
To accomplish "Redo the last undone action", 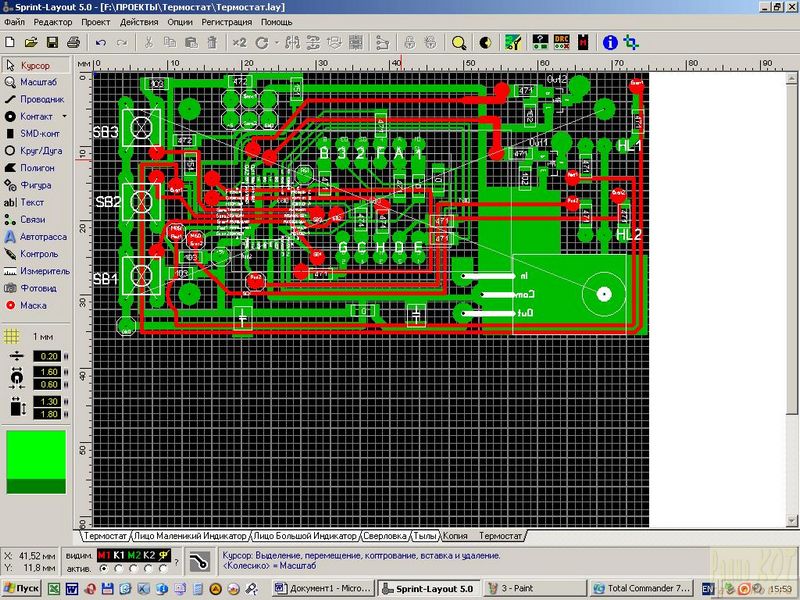I will [x=121, y=43].
